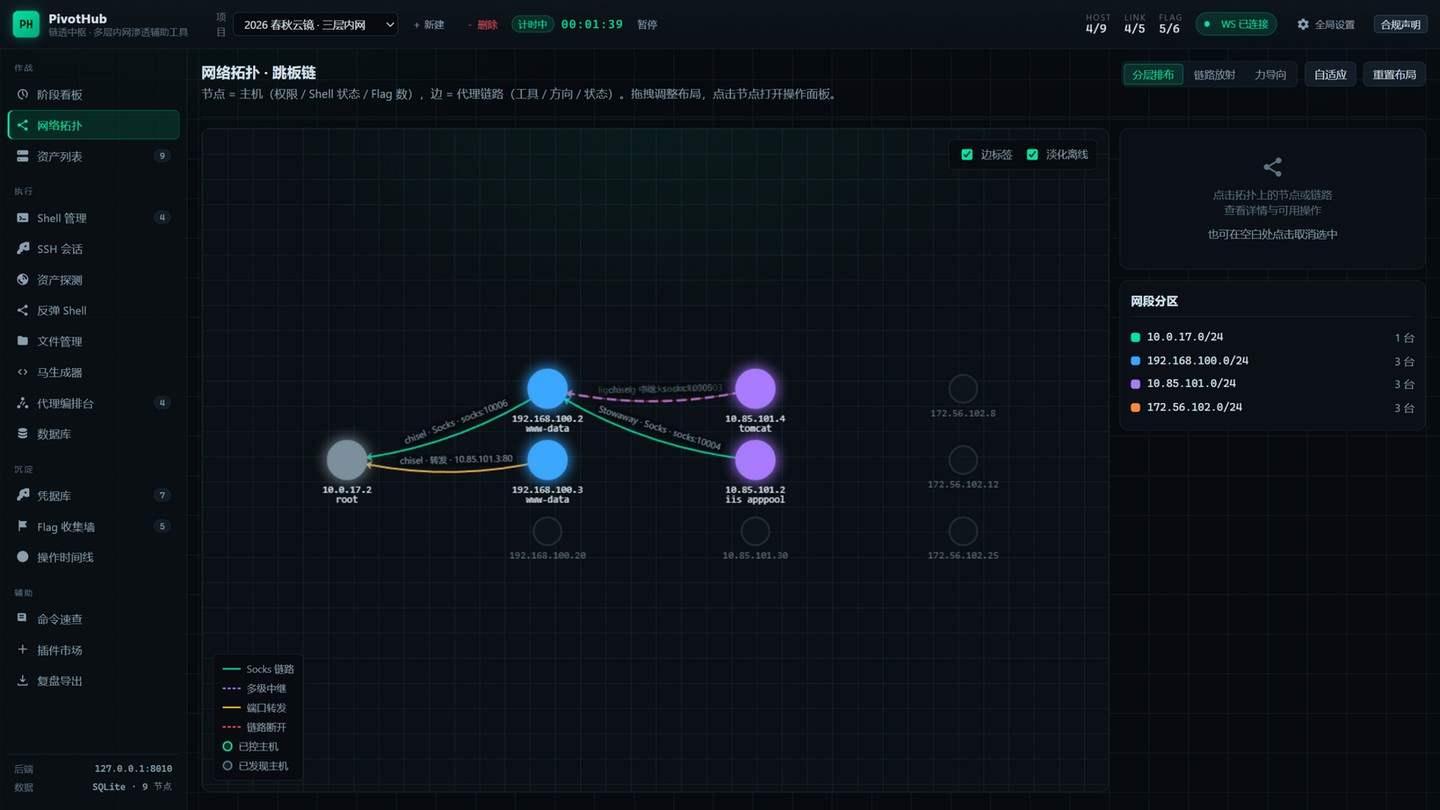This screenshot has width=1440, height=810.
Task: Select node 10.0.17.2 root
Action: point(347,460)
